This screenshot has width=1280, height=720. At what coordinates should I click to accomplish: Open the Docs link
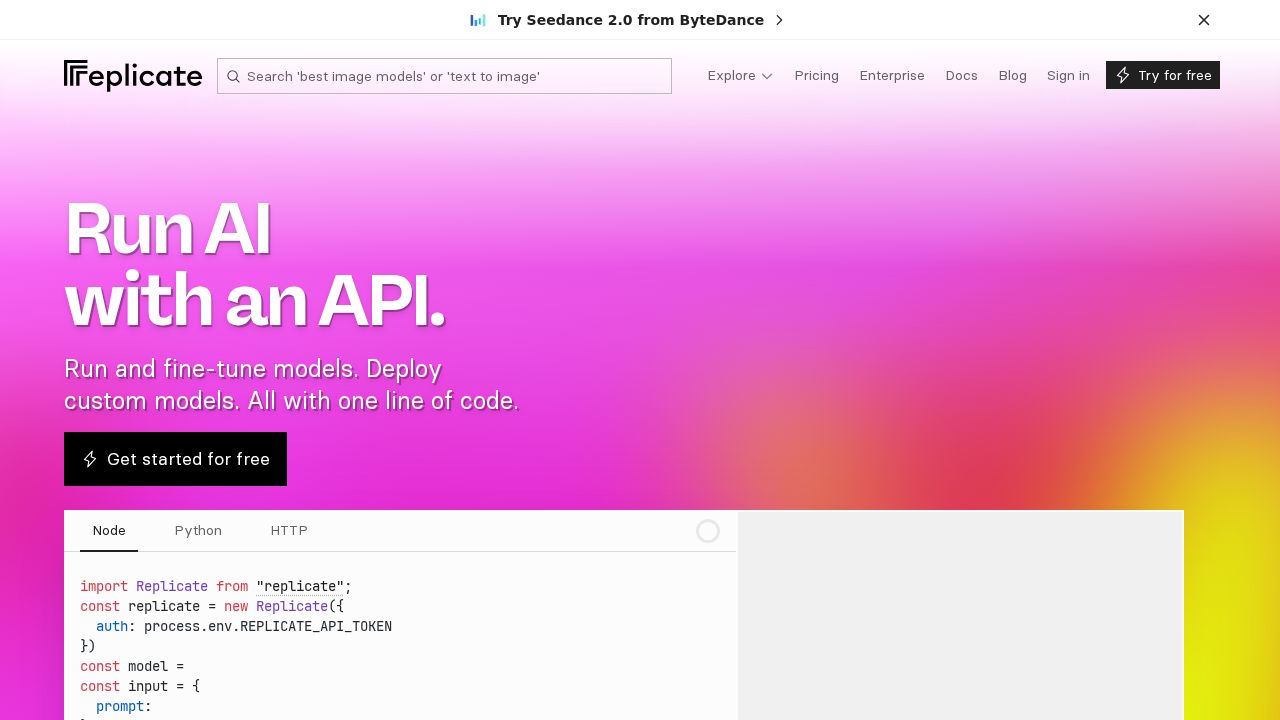coord(961,76)
